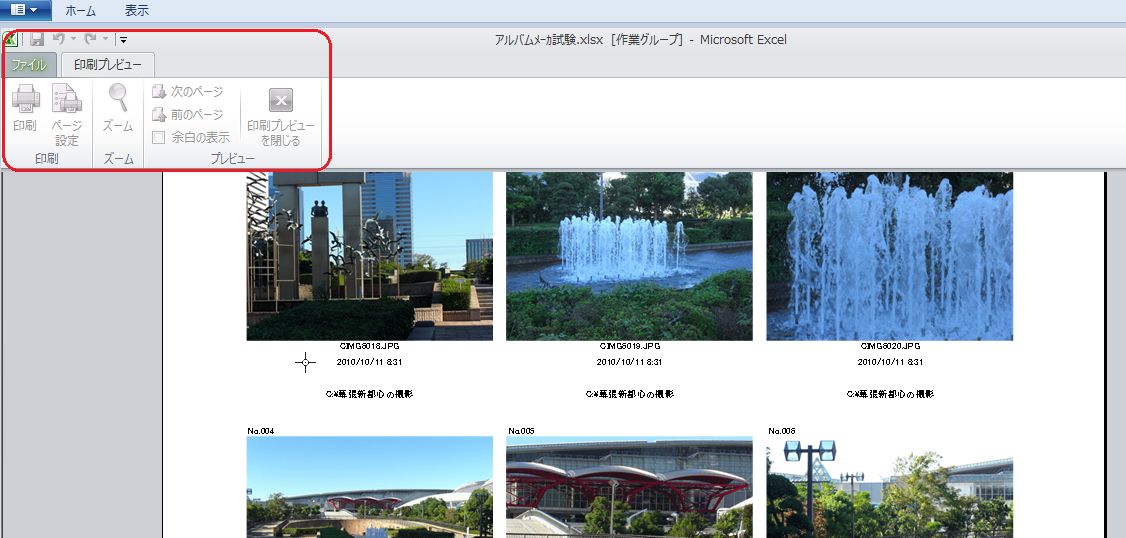Click the Excel logo icon in title bar
1126x538 pixels.
point(10,39)
